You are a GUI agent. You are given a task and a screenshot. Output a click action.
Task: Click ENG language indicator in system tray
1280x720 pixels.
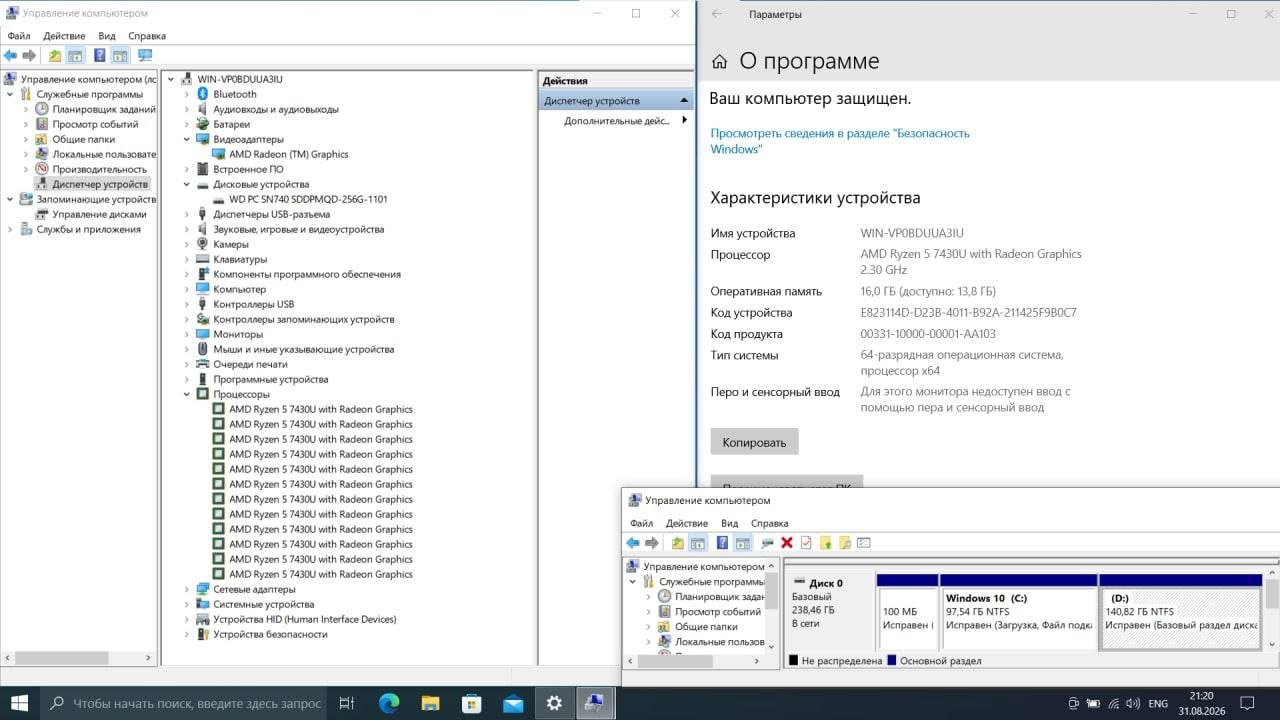[x=1158, y=704]
